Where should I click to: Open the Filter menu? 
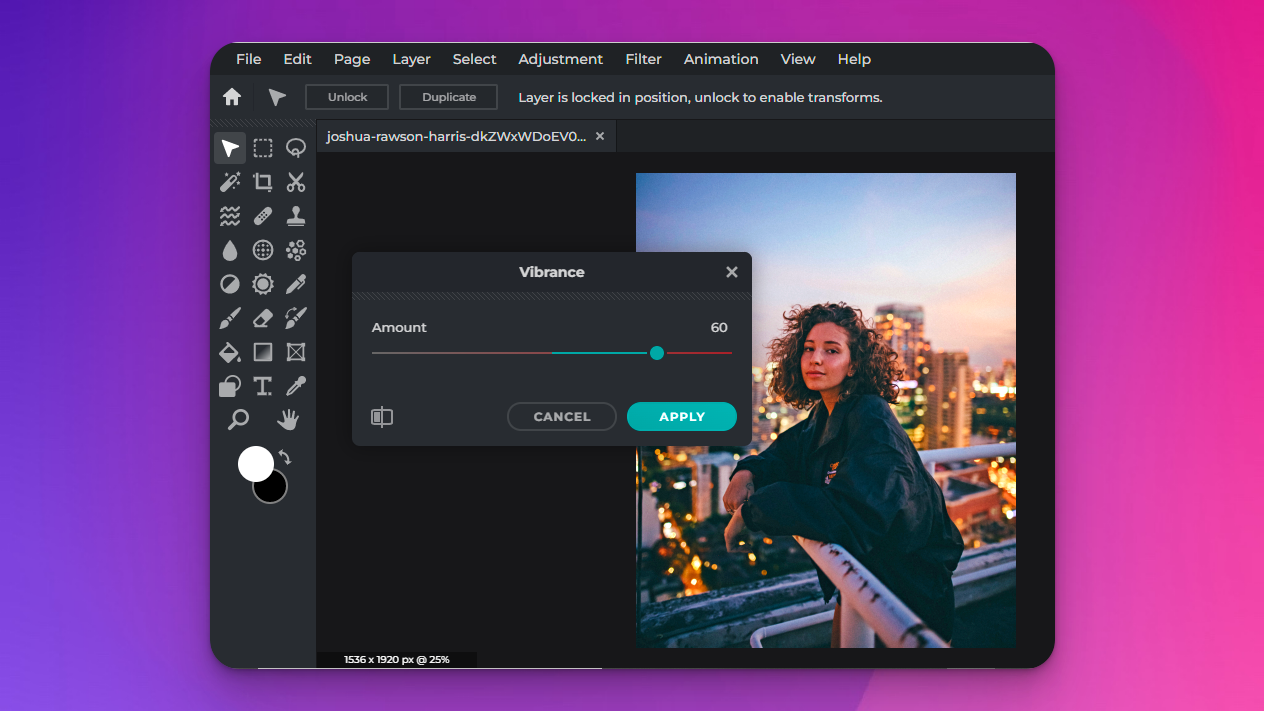point(643,59)
